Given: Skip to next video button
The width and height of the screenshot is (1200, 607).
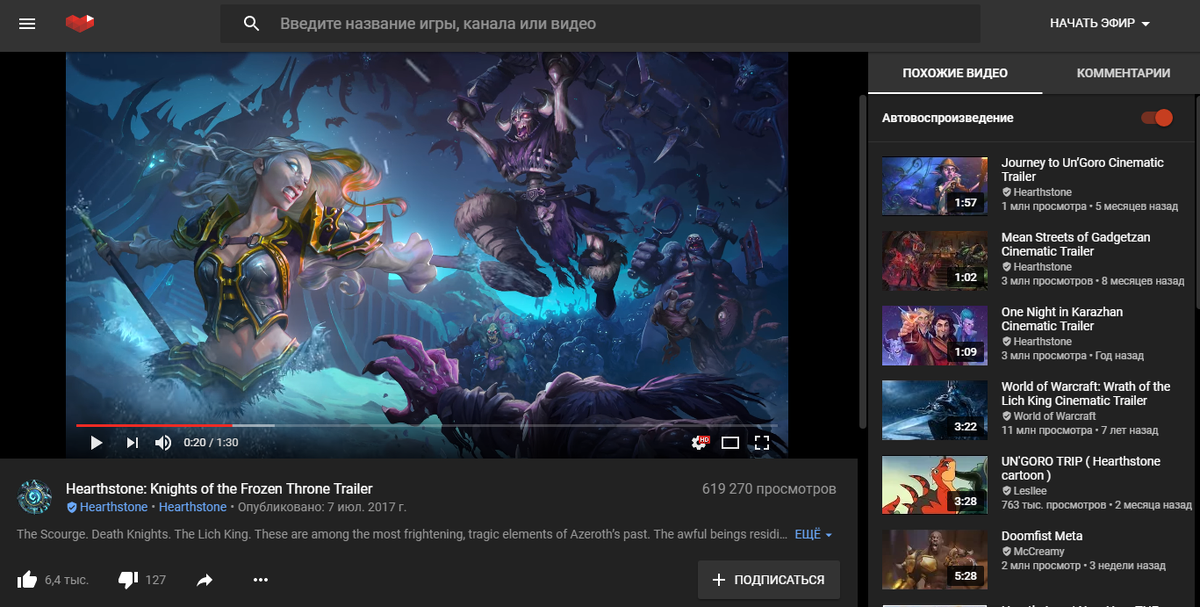Looking at the screenshot, I should 132,442.
